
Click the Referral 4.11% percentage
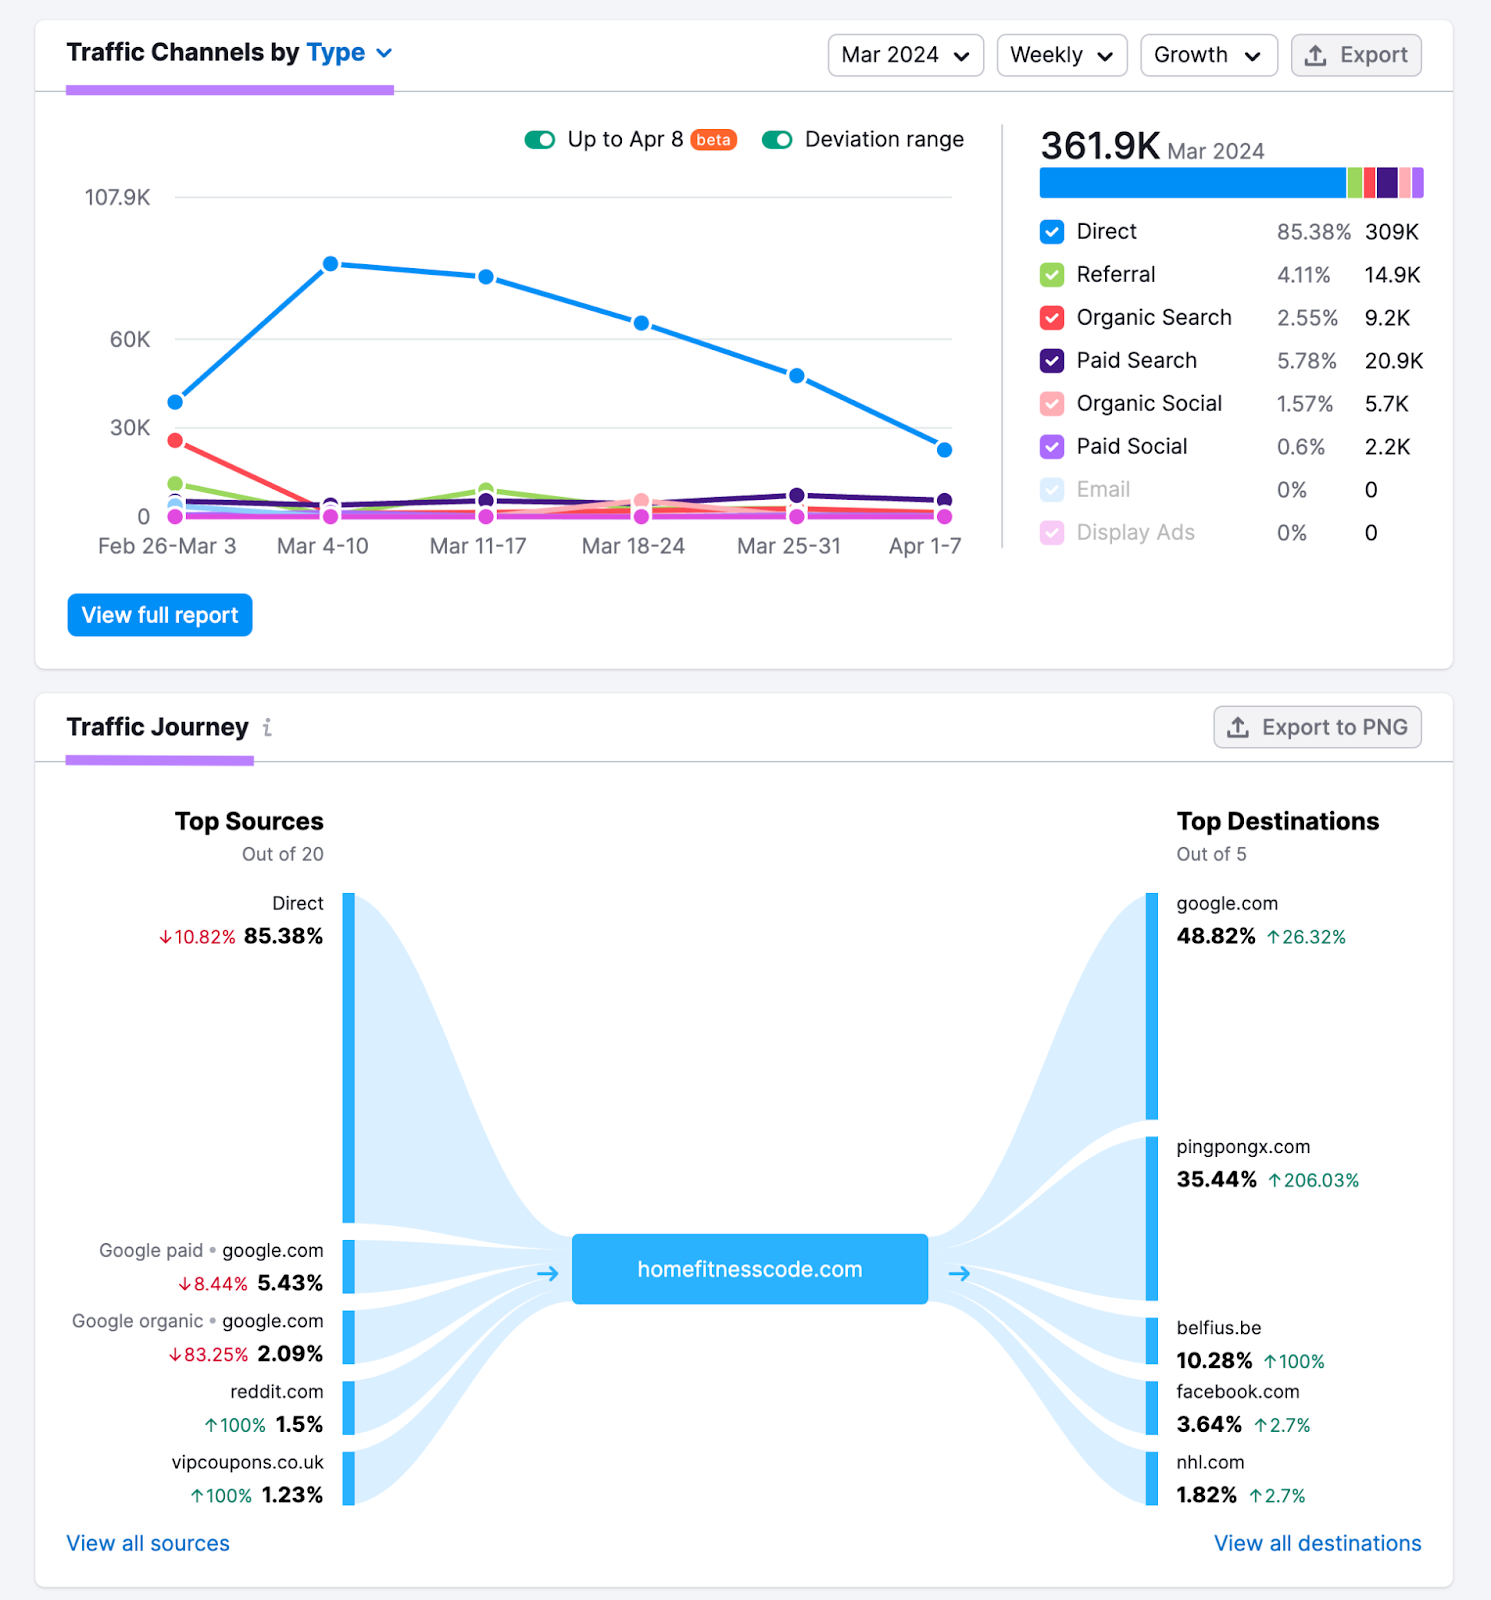[1304, 275]
